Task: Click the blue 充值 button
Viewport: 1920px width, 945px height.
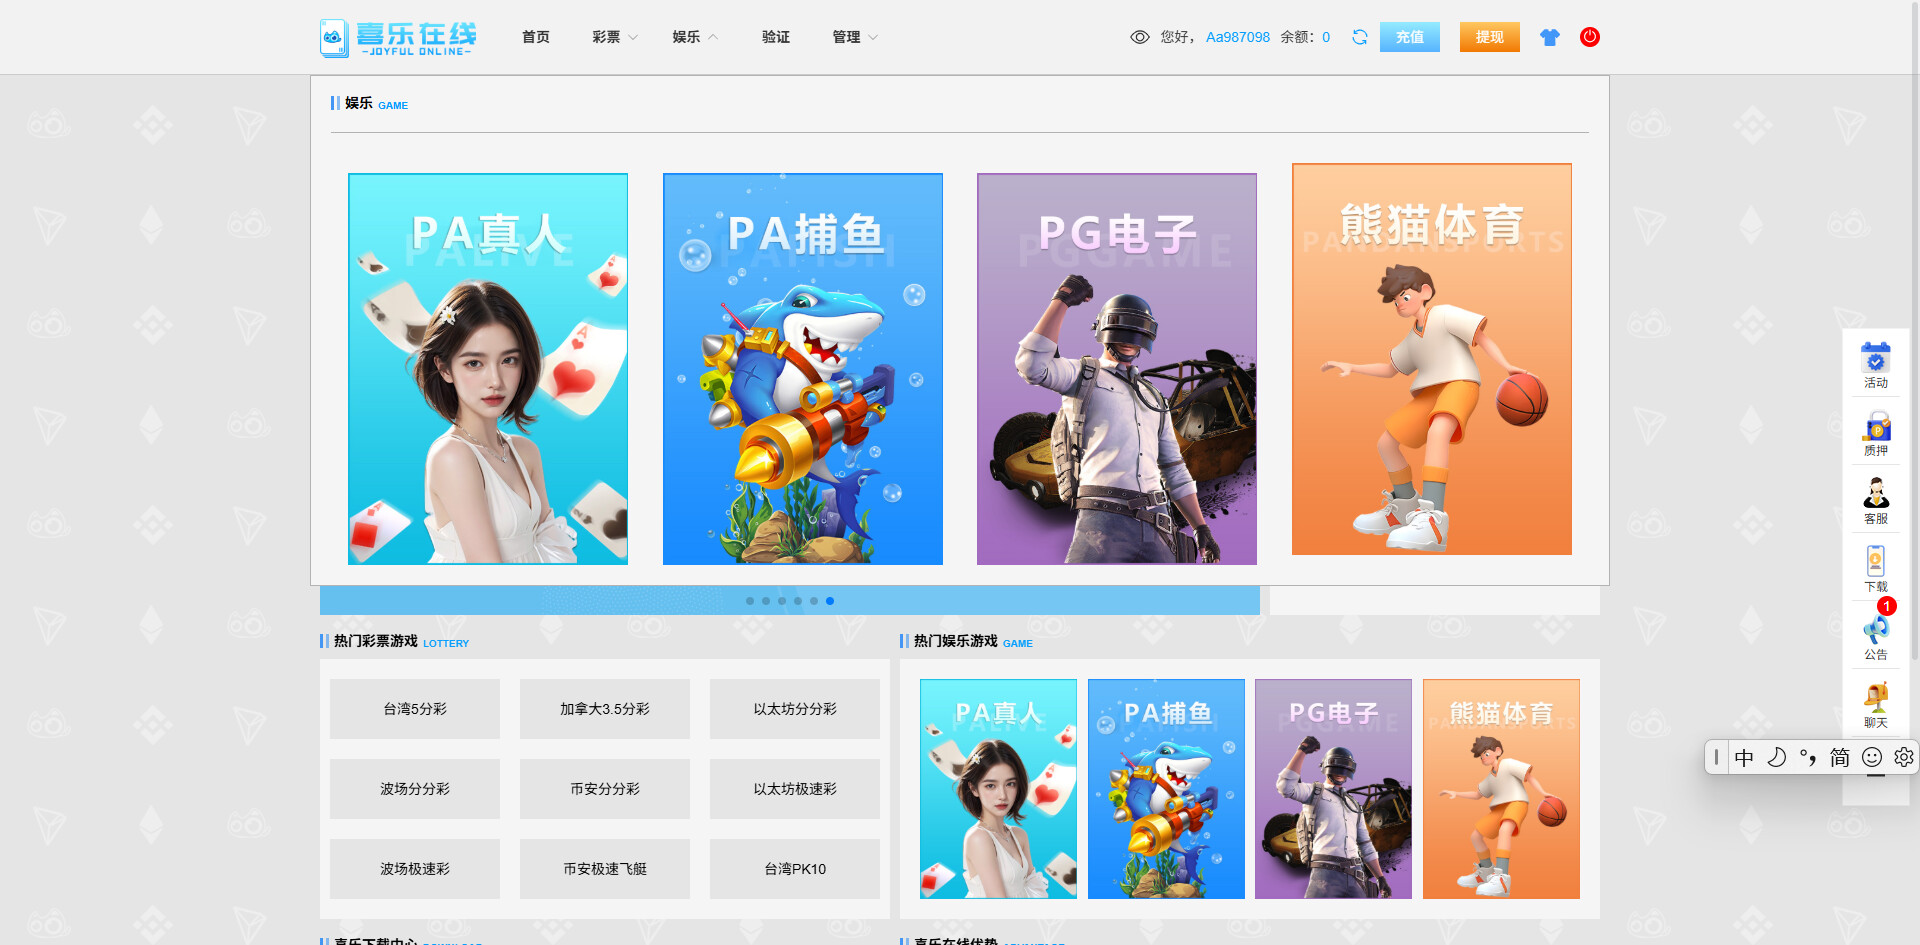Action: click(1409, 37)
